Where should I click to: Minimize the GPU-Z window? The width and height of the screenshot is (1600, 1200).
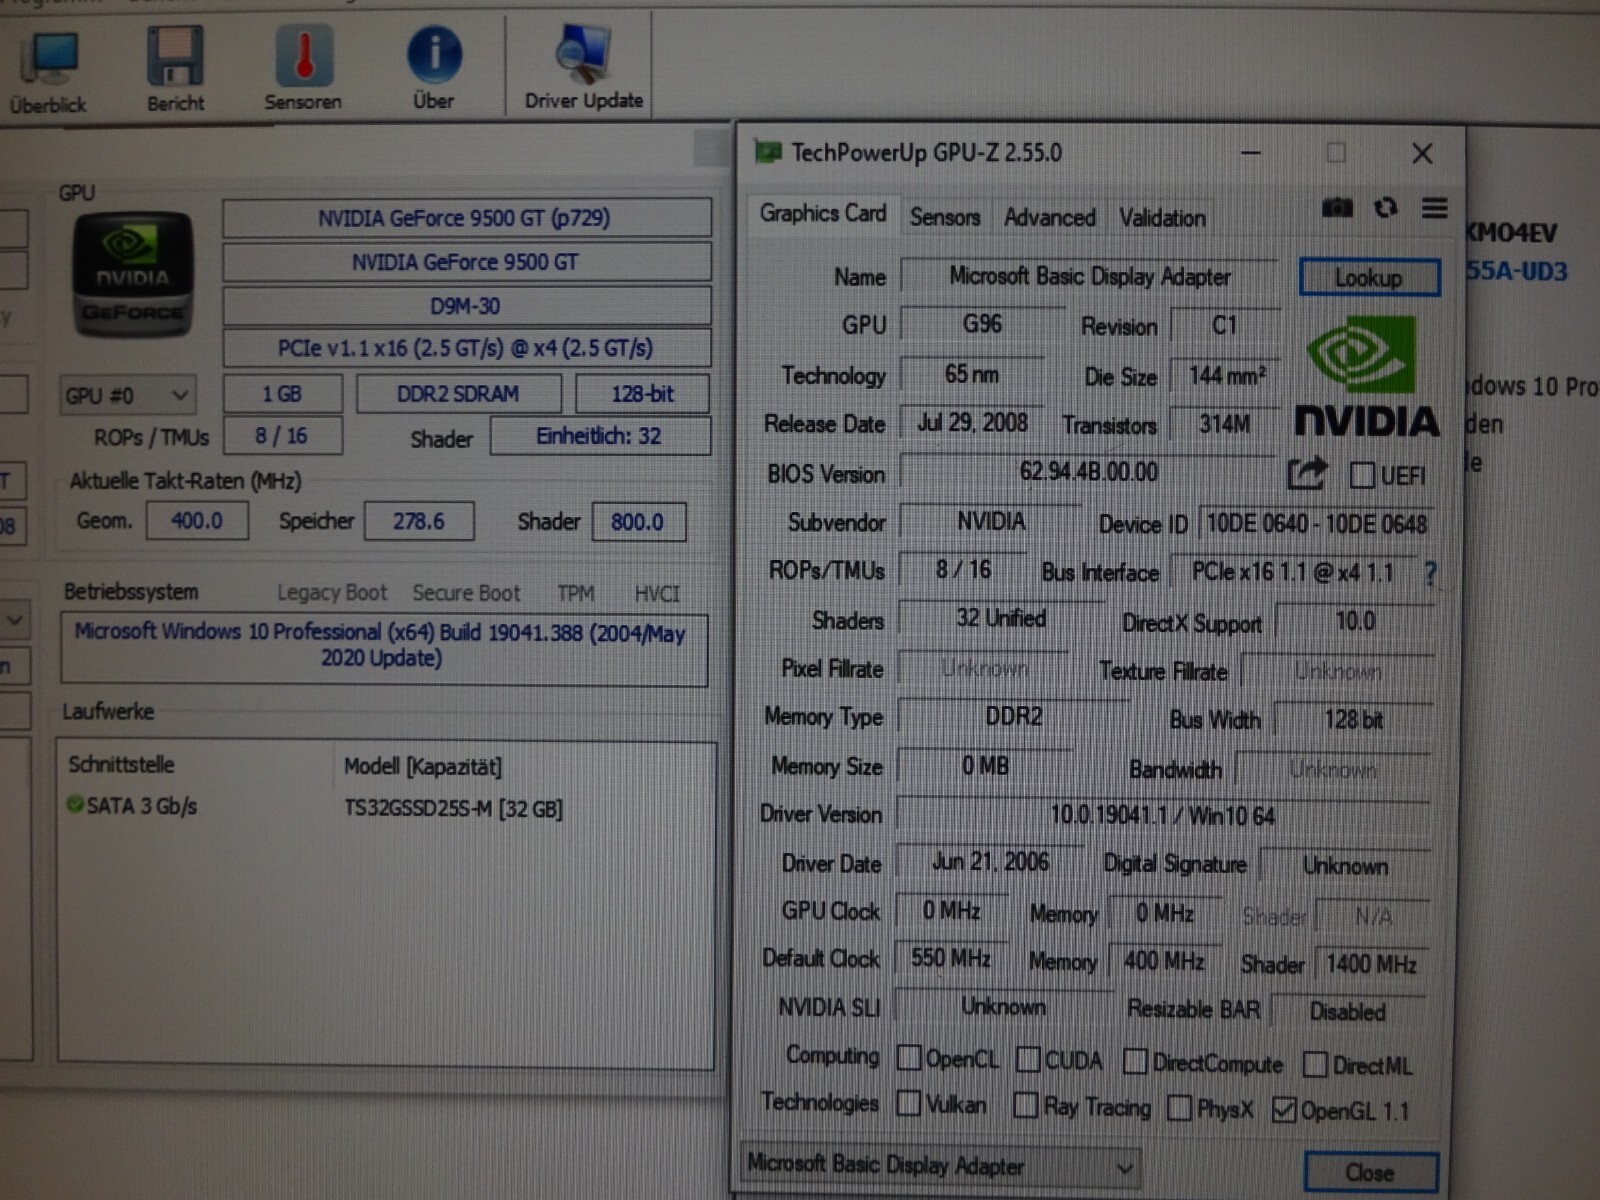(1250, 153)
